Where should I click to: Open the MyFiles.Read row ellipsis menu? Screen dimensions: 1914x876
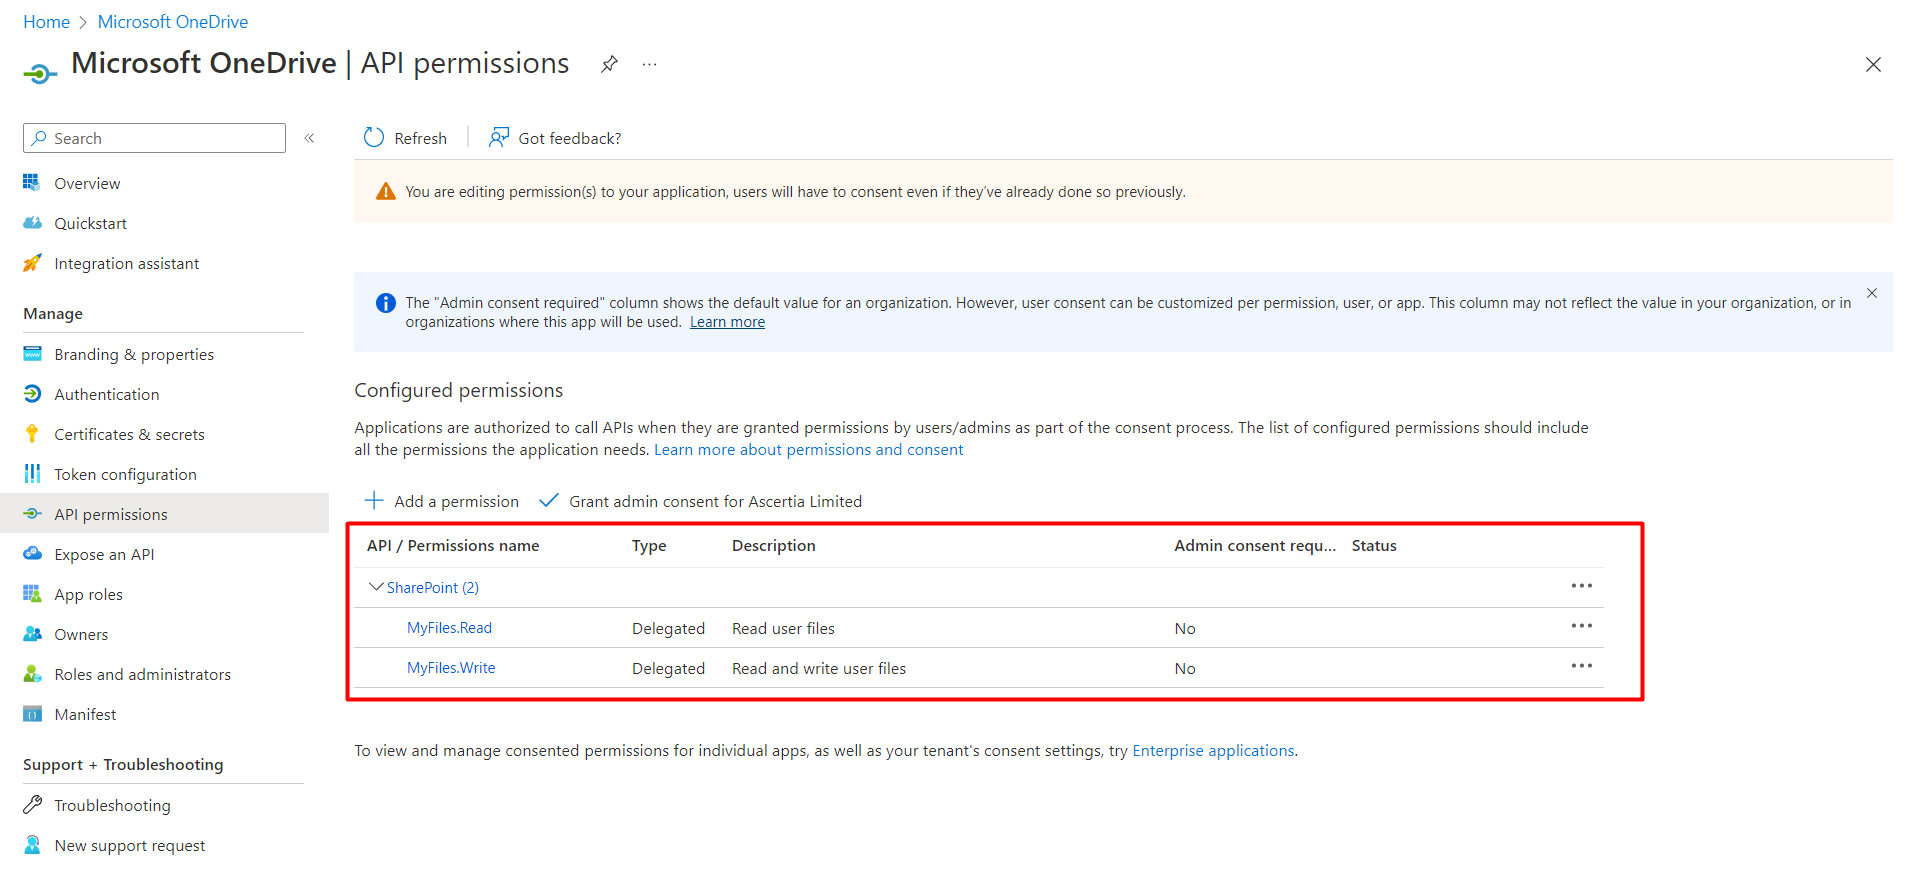(x=1581, y=626)
